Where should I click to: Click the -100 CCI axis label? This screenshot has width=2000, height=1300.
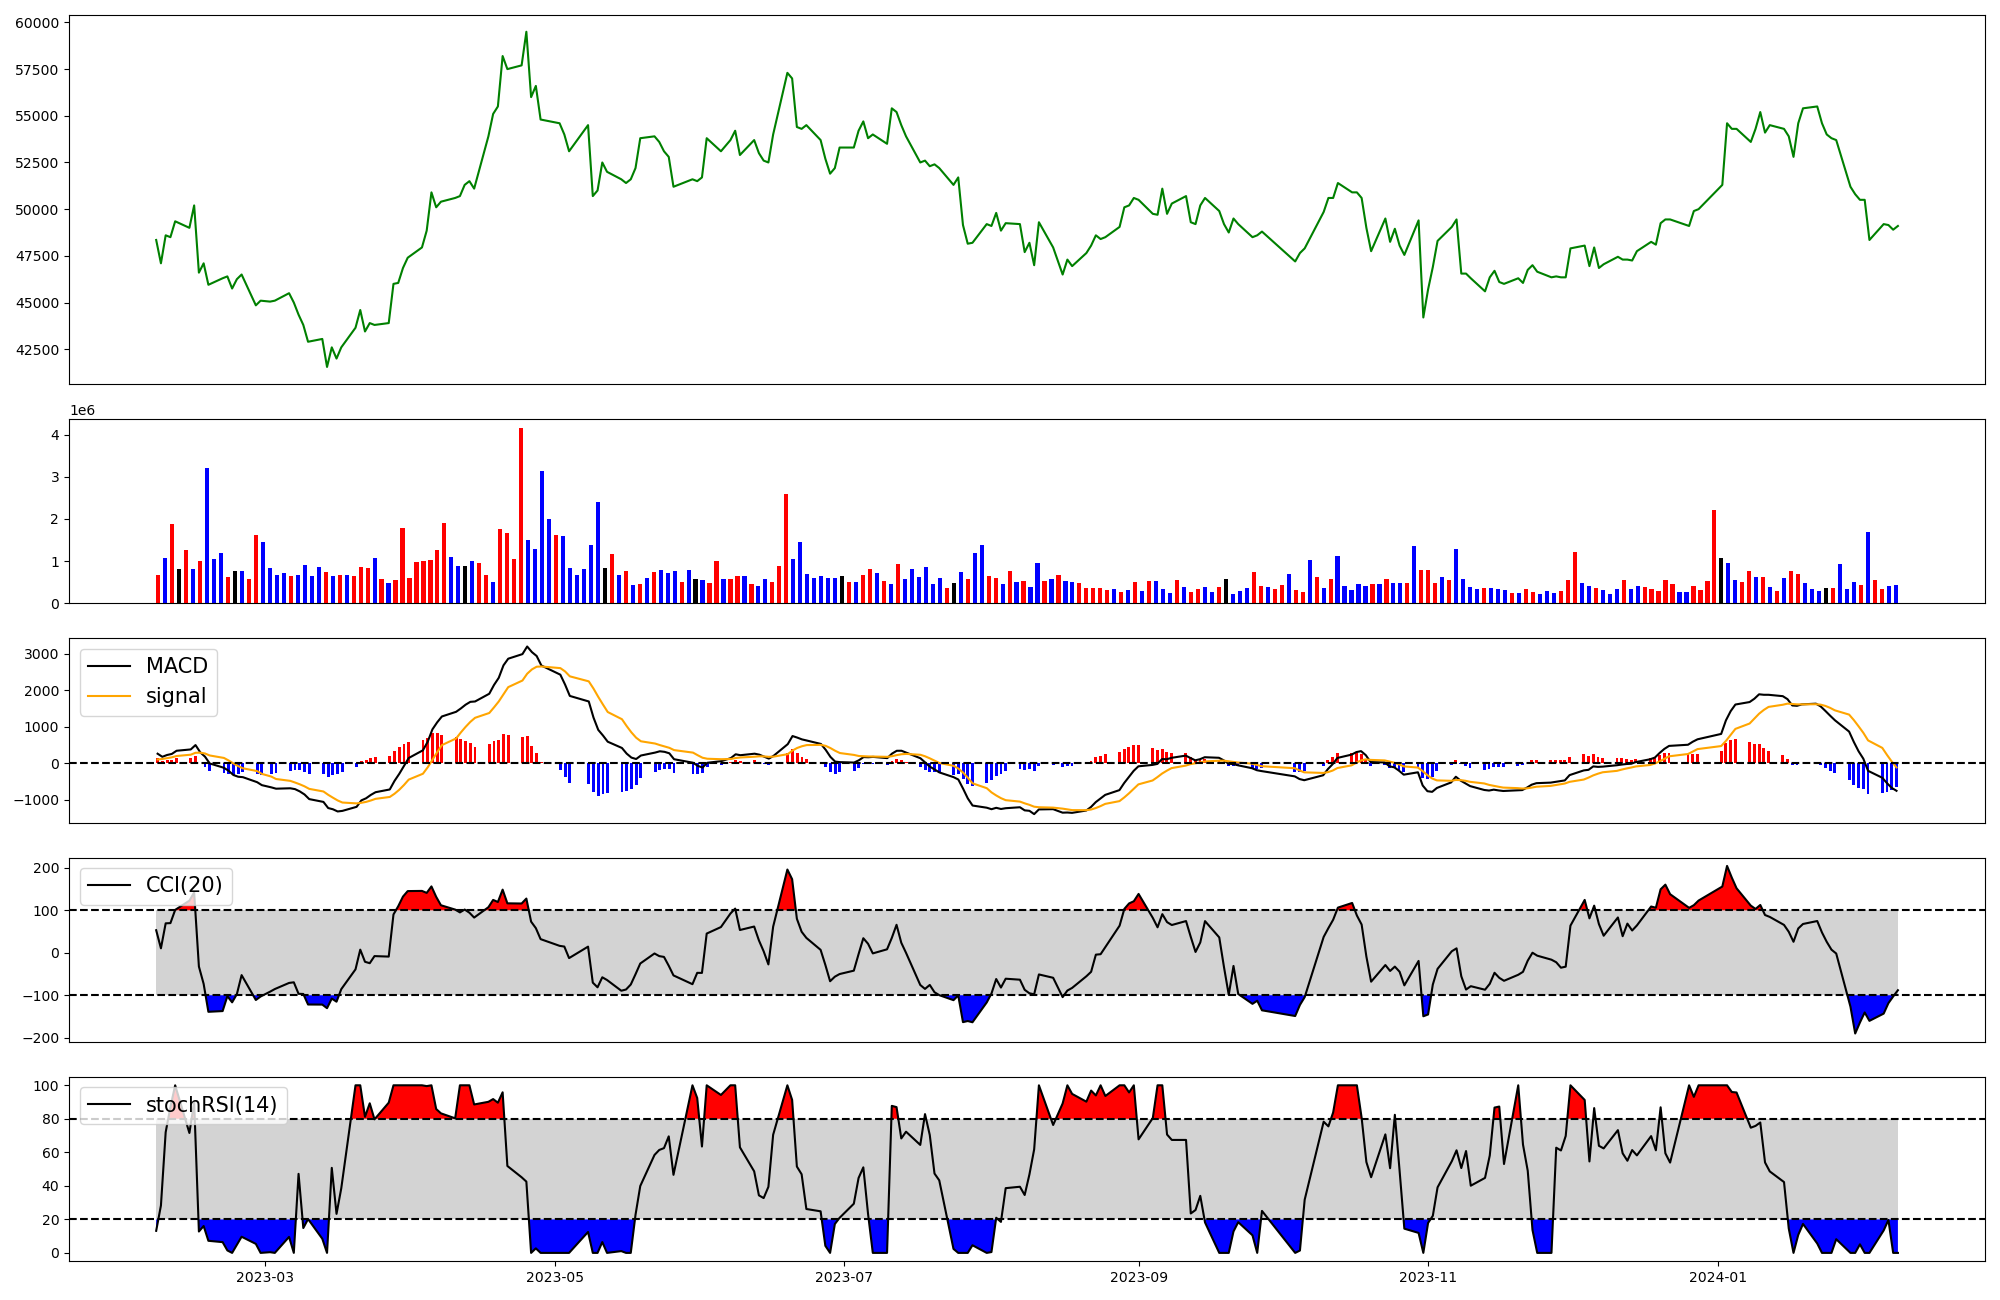pos(40,995)
